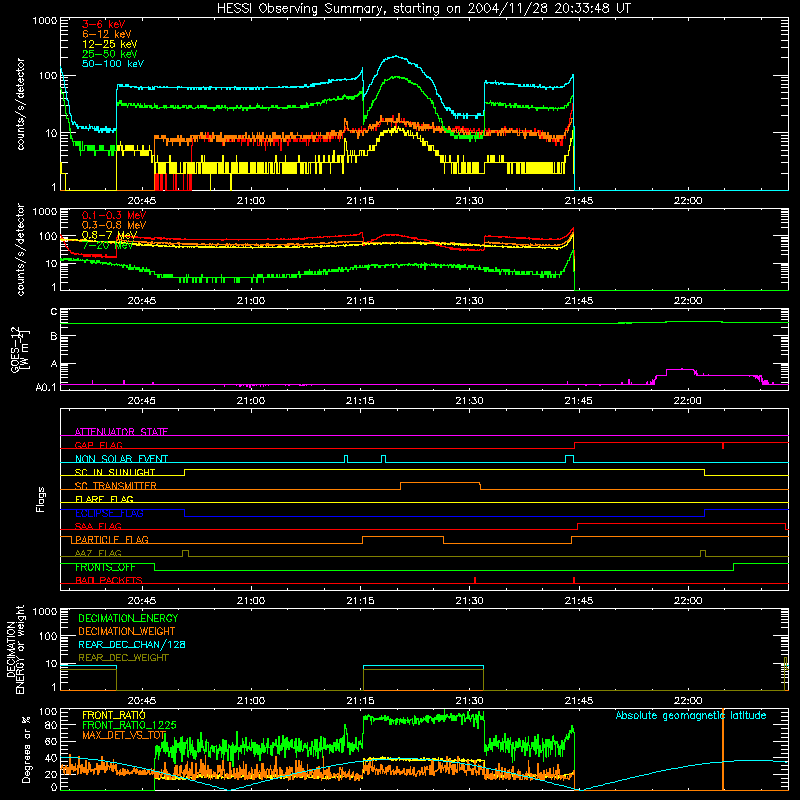800x800 pixels.
Task: Click the SC_IN_SUNLIGHT flag label
Action: point(115,472)
